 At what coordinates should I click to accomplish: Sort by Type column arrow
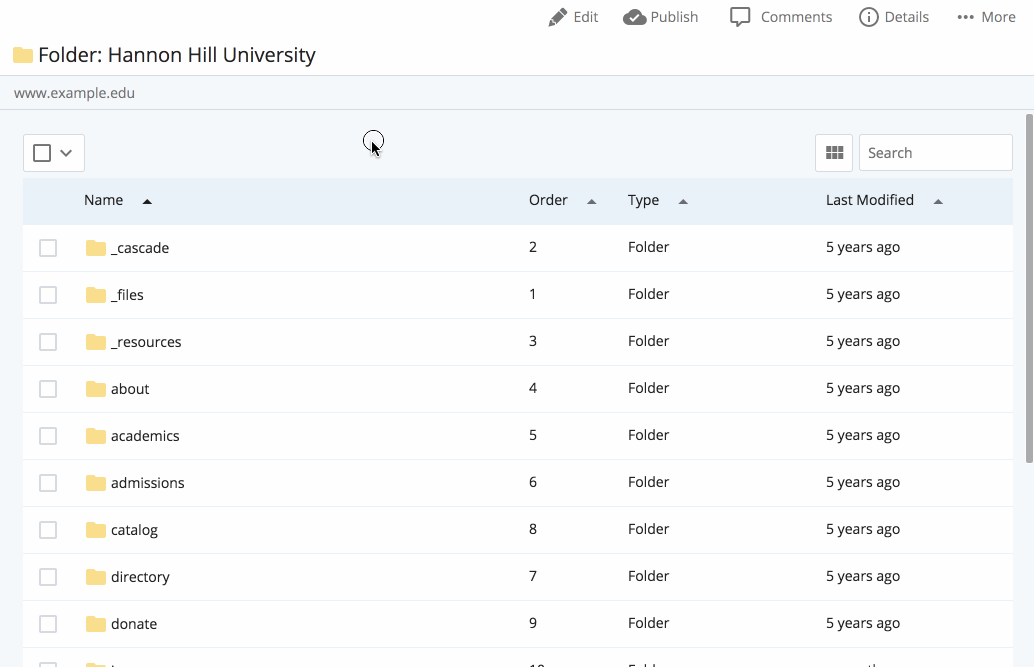click(x=683, y=201)
